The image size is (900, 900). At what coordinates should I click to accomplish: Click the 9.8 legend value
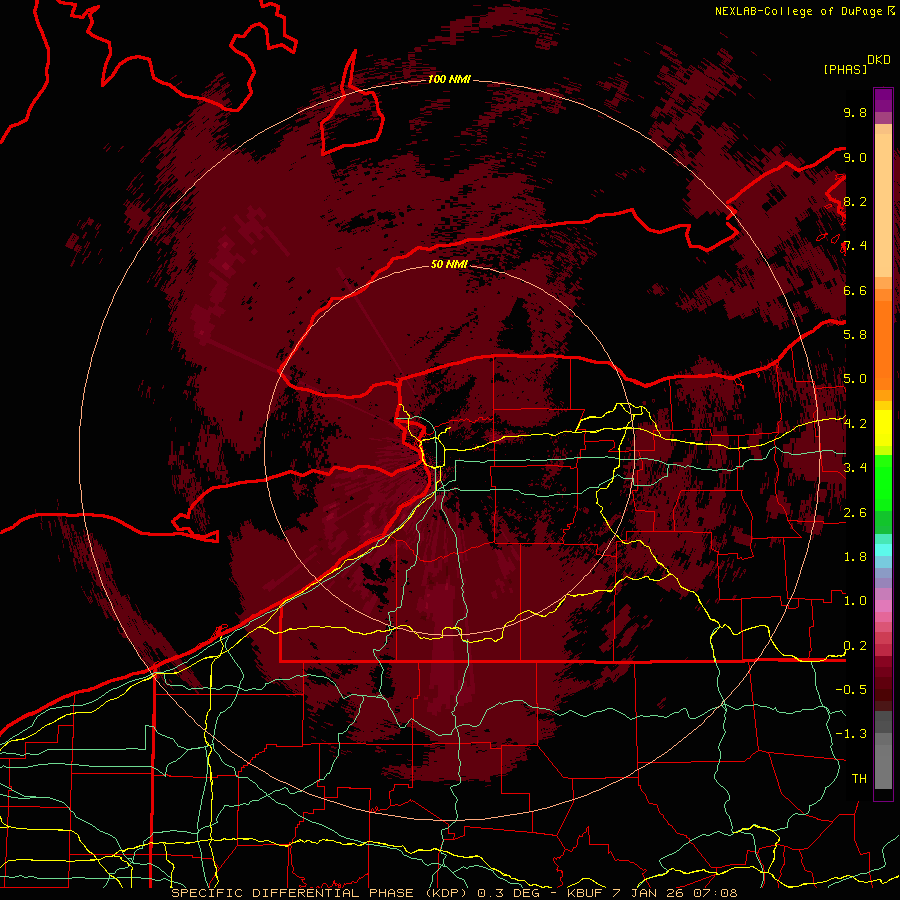(x=855, y=112)
